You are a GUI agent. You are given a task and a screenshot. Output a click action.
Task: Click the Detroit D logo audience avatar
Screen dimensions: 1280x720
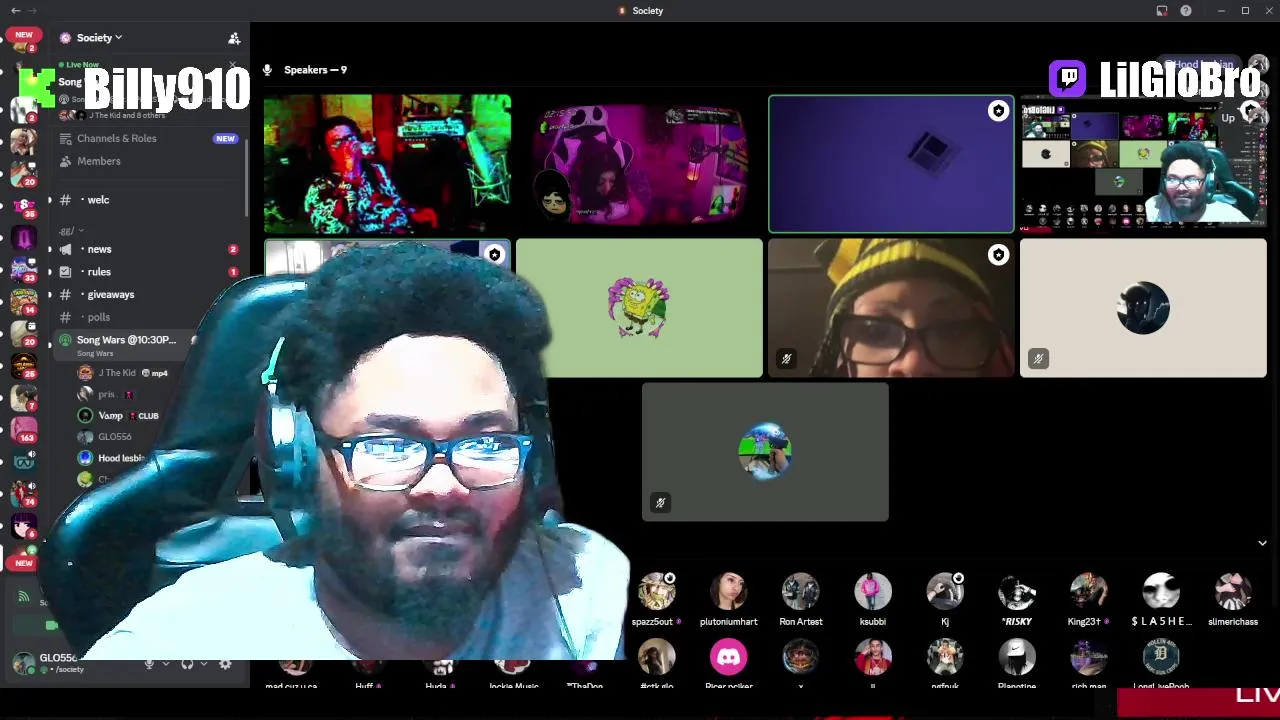pyautogui.click(x=1161, y=657)
